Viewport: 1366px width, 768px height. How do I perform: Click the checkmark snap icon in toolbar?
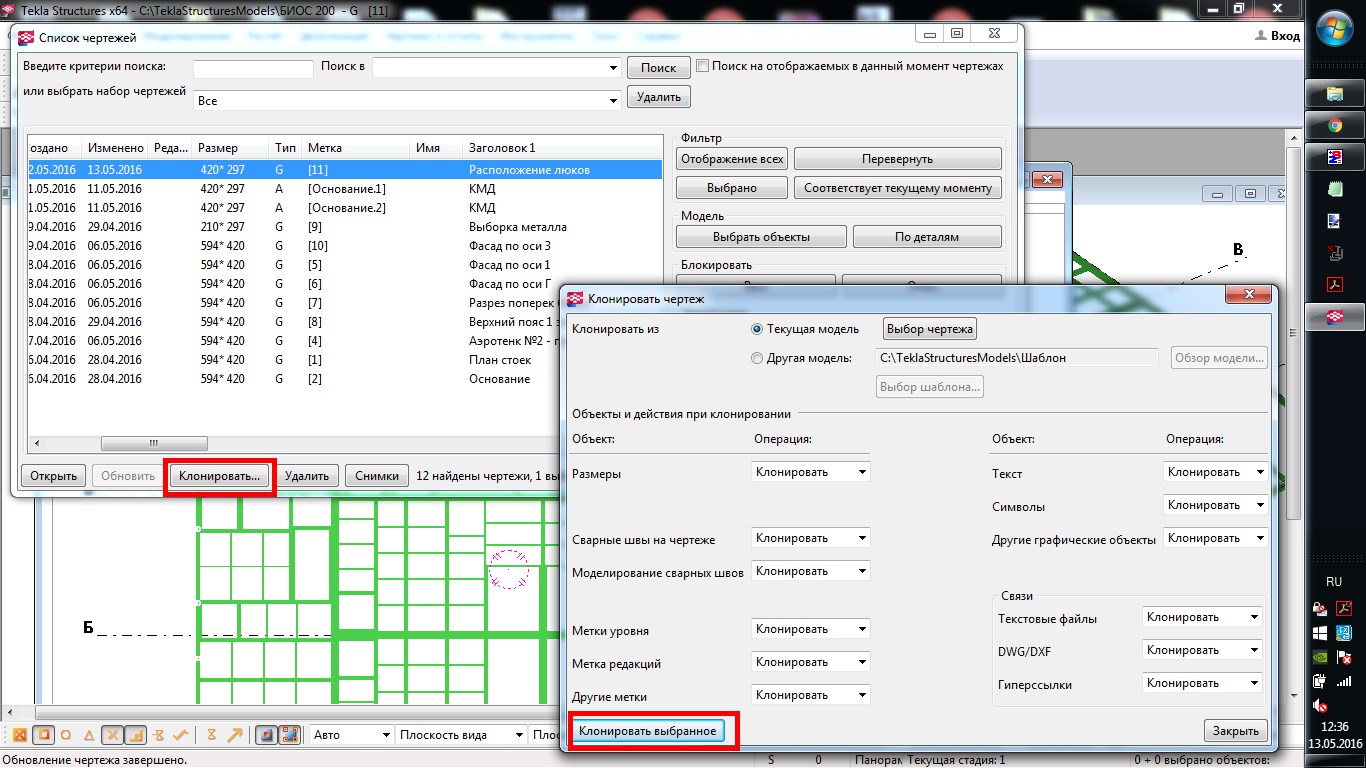[x=181, y=735]
